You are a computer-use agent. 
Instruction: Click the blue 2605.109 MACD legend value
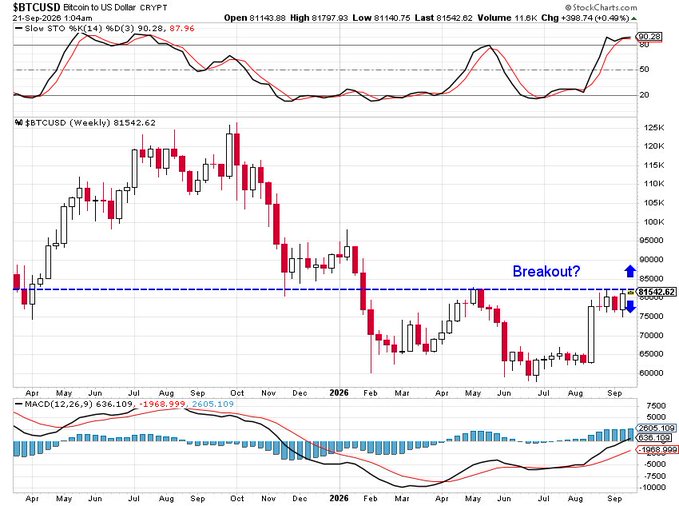click(x=213, y=404)
